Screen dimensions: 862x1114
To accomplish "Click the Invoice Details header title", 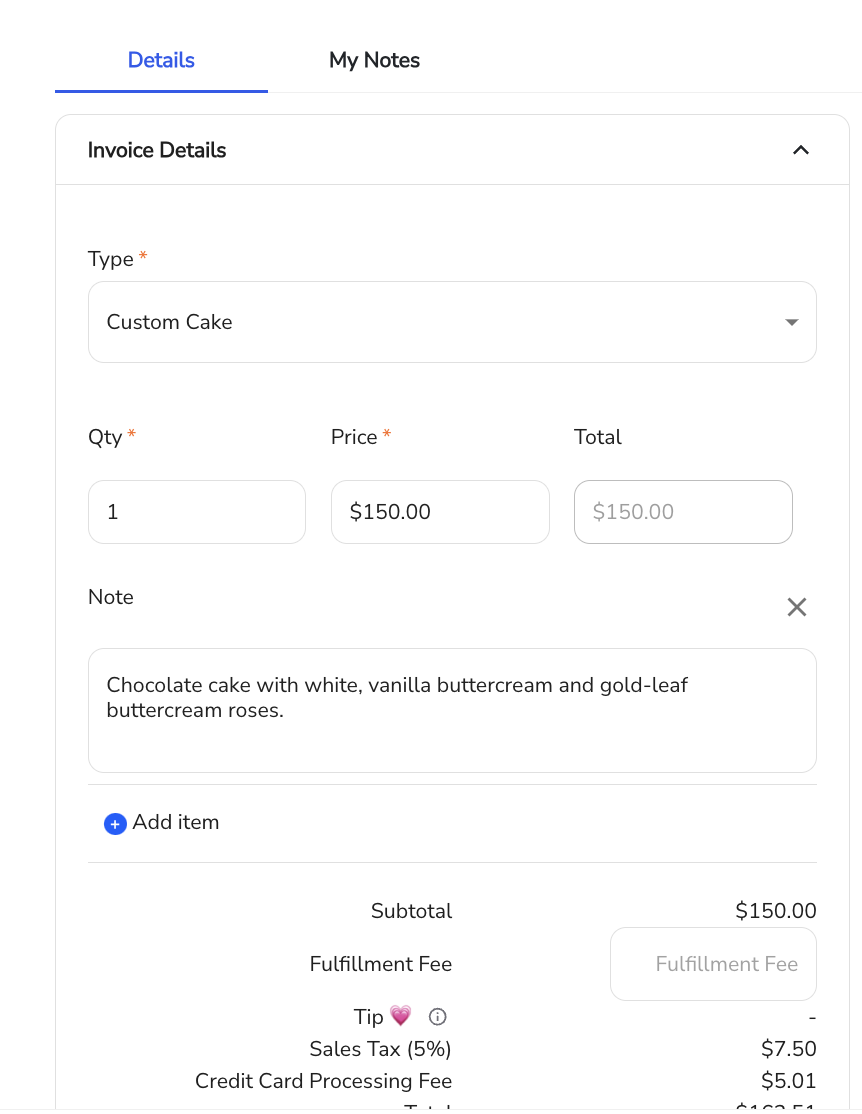I will pyautogui.click(x=157, y=150).
